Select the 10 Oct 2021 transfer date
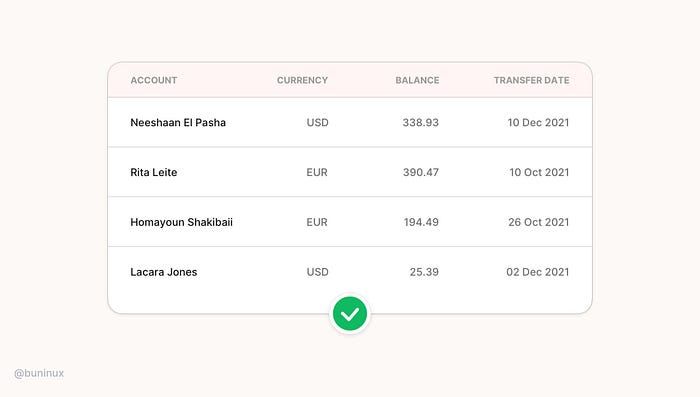This screenshot has width=700, height=397. pyautogui.click(x=539, y=172)
